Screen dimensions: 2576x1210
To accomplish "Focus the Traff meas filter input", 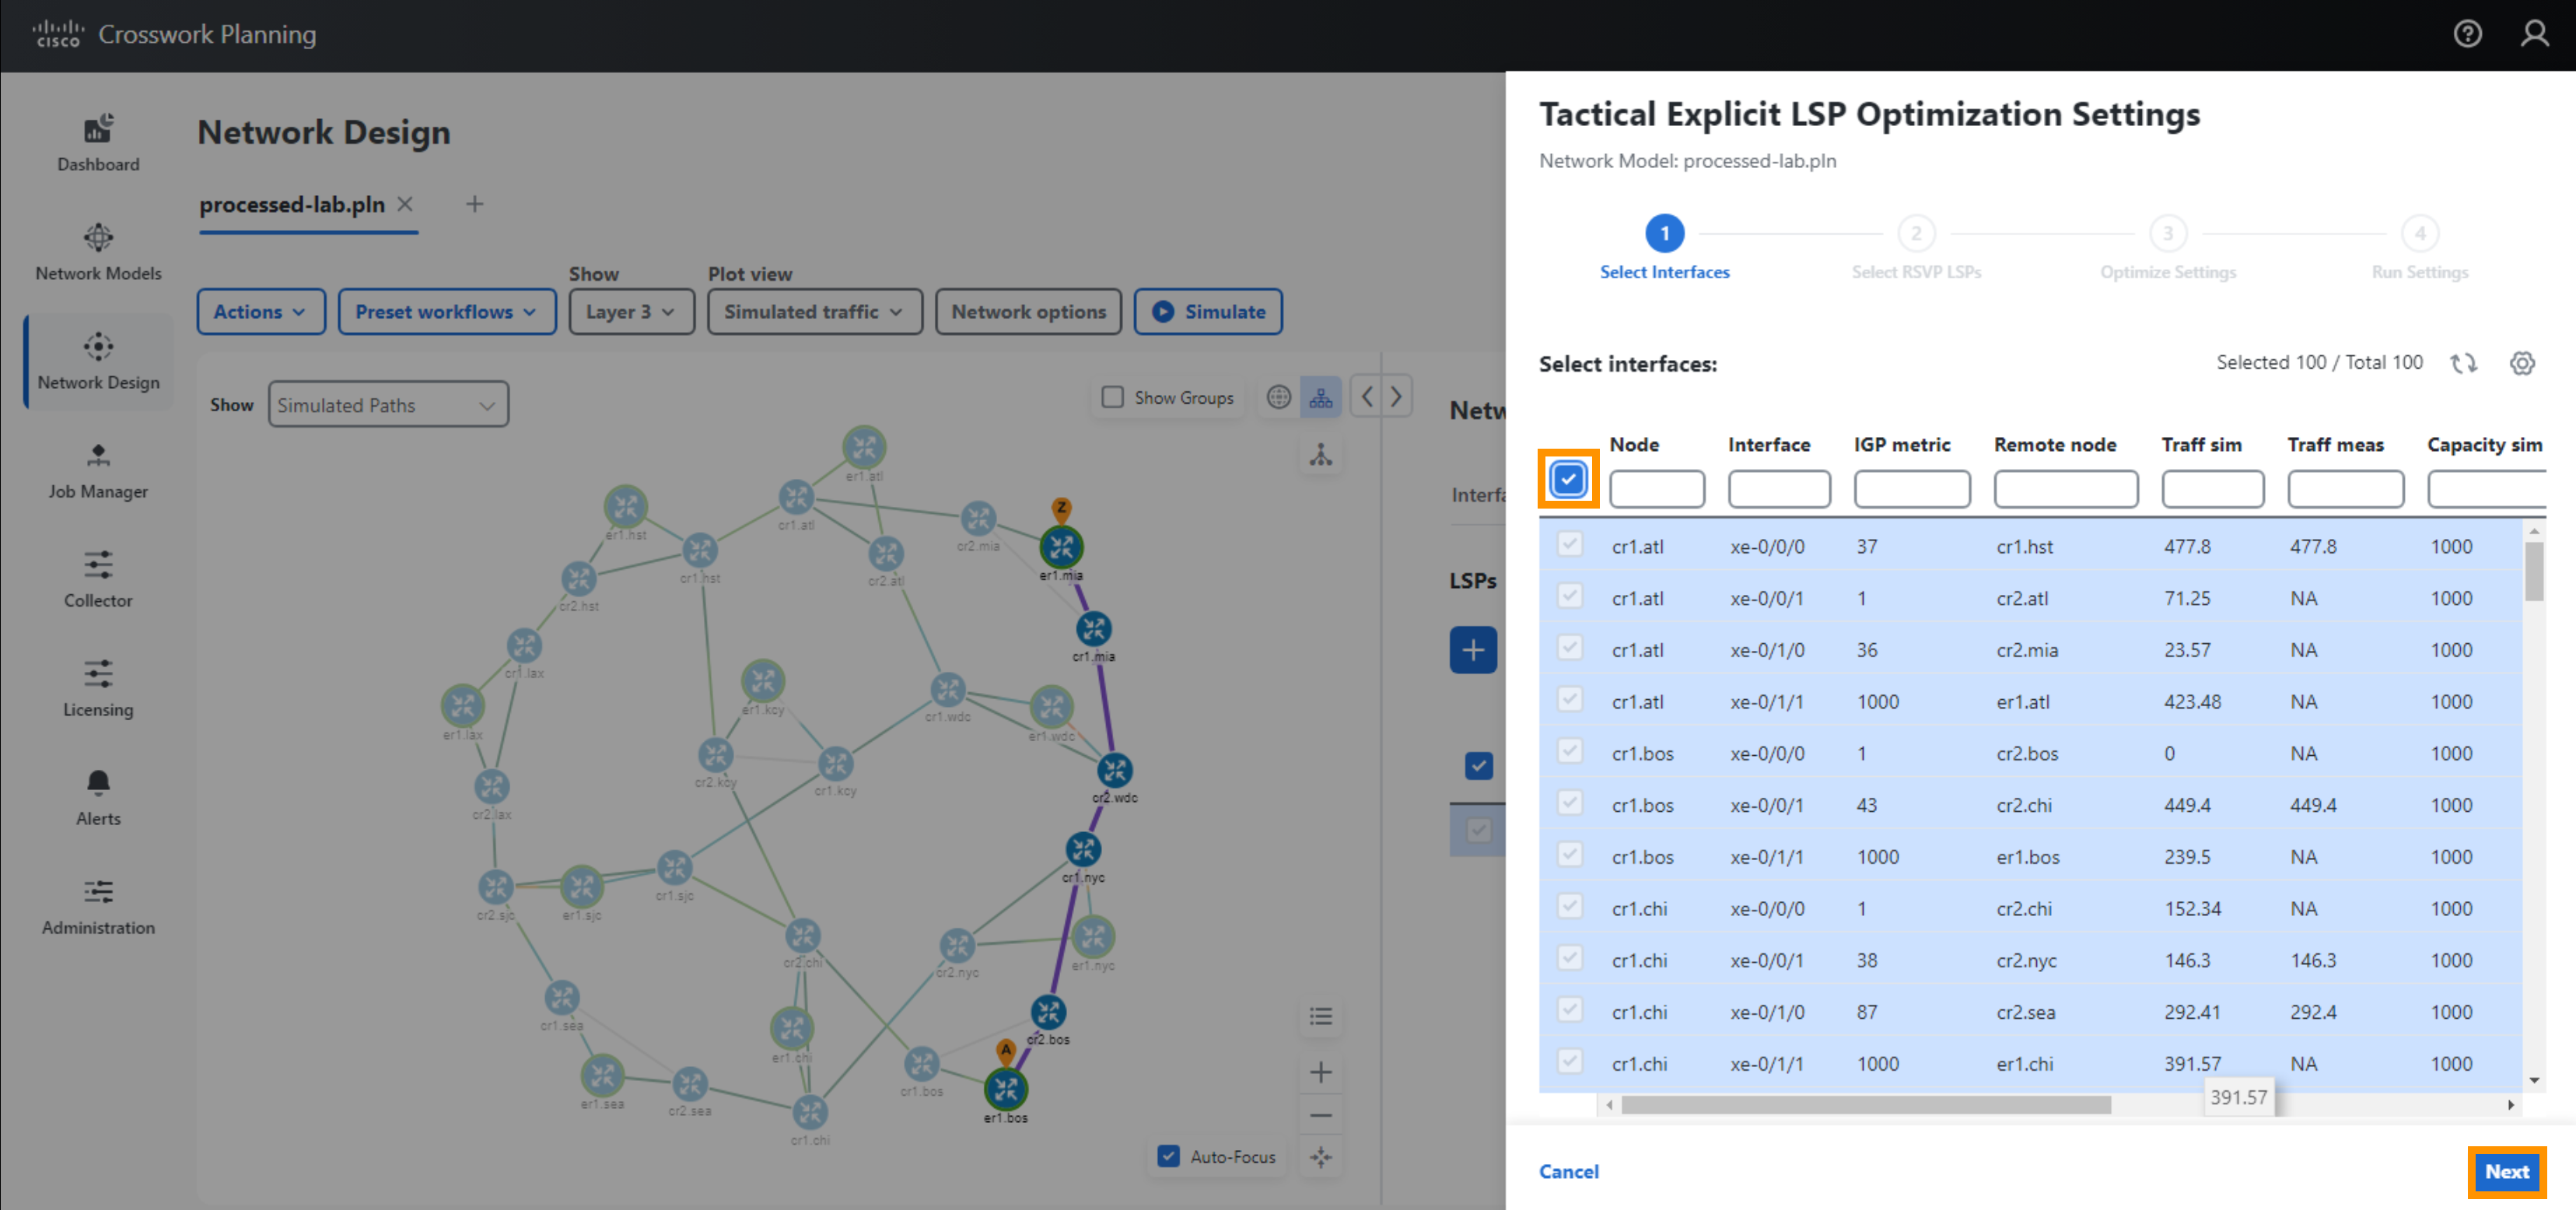I will [2345, 489].
